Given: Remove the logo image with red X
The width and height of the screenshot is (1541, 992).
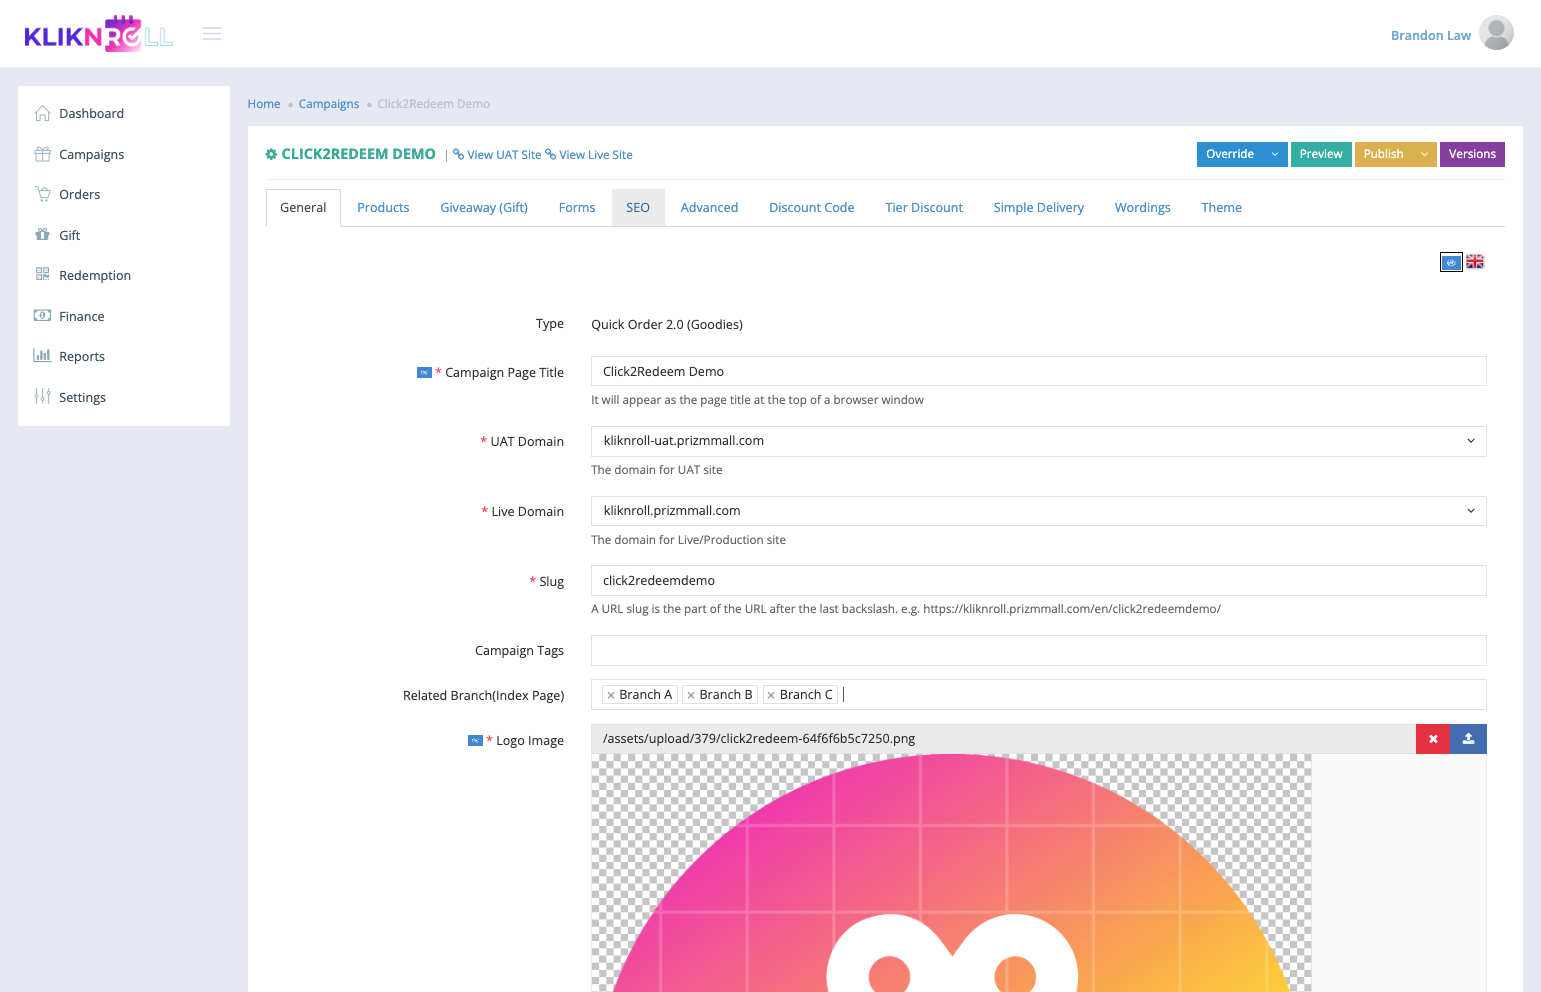Looking at the screenshot, I should coord(1433,739).
